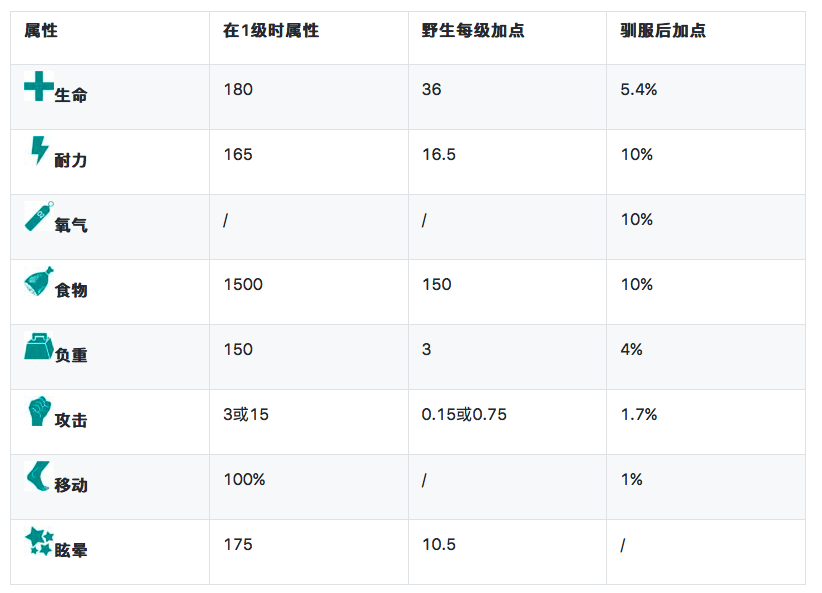Click the fist attack icon
The image size is (822, 593).
pyautogui.click(x=38, y=411)
